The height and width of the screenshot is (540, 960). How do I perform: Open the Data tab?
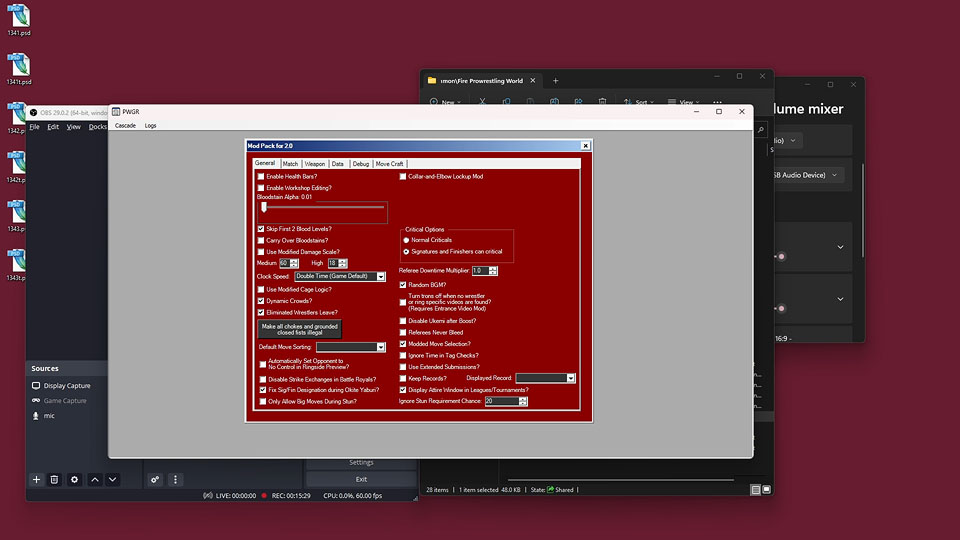pos(338,163)
